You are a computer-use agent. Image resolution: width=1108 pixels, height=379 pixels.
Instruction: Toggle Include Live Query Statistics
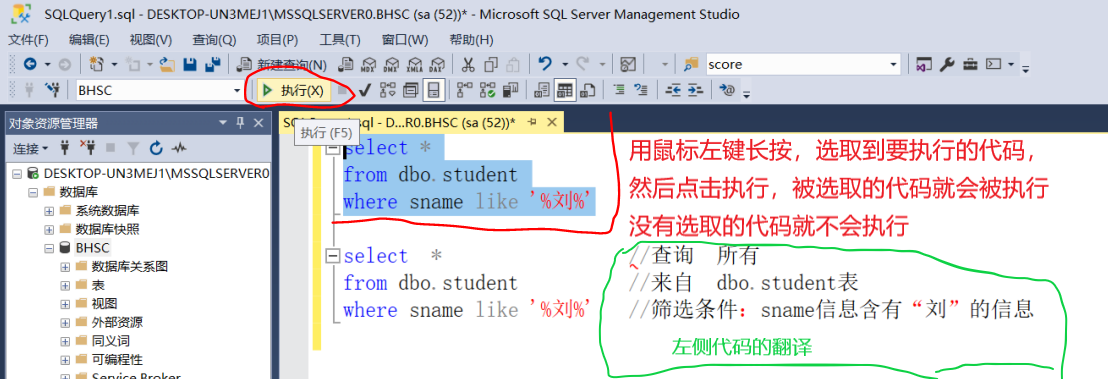(x=487, y=90)
